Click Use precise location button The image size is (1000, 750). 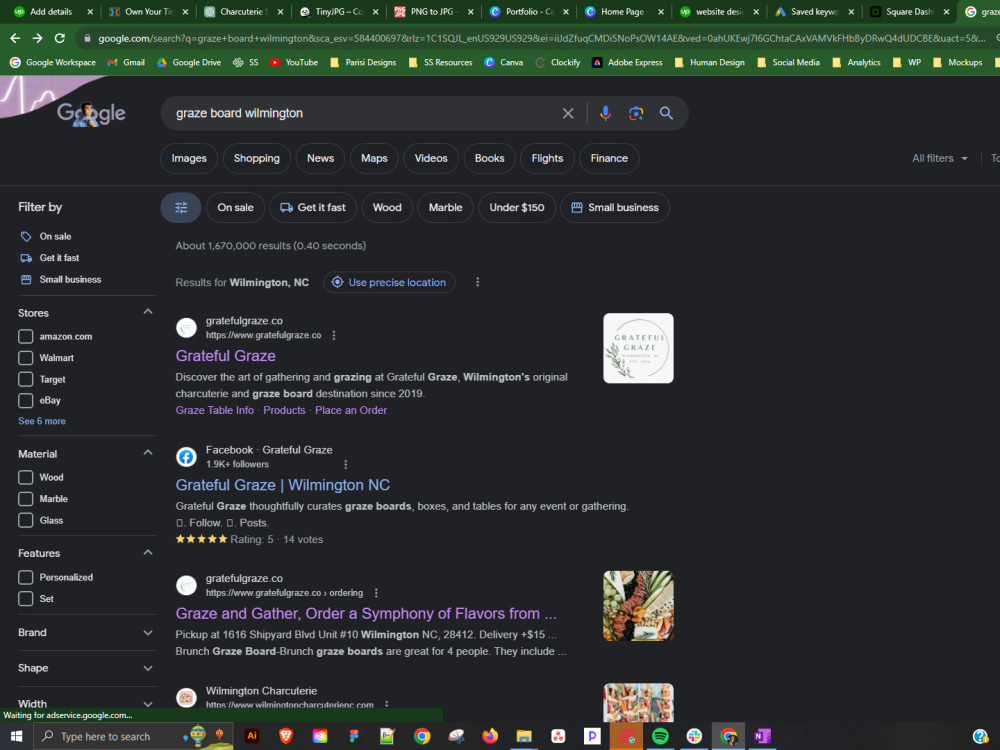point(389,282)
